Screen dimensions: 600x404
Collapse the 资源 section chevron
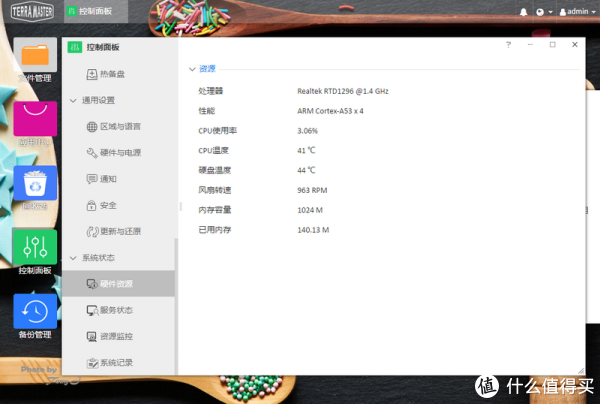click(x=192, y=69)
